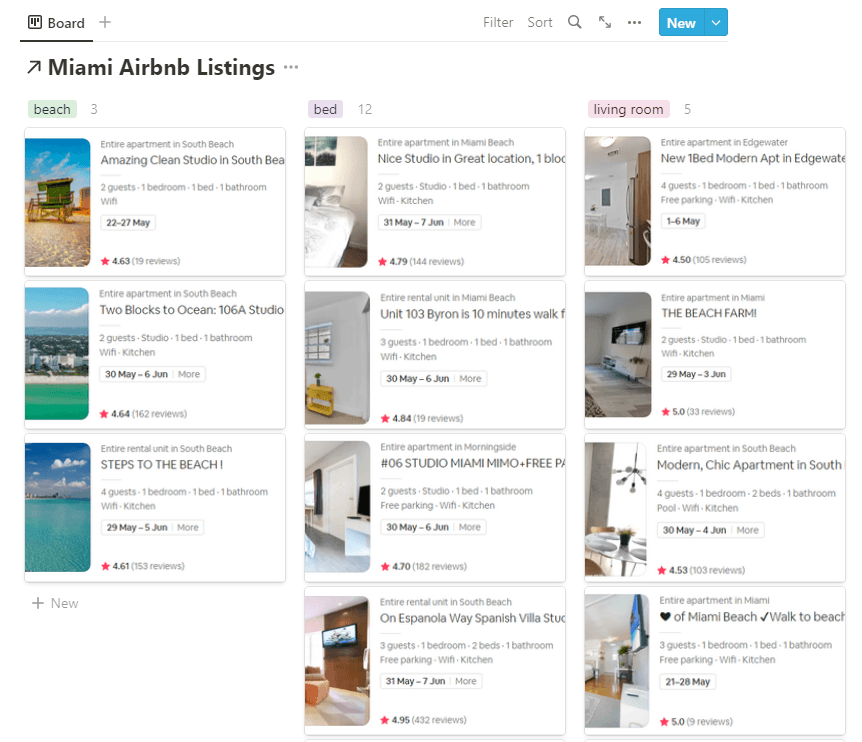Click the photo thumbnail on STEPS TO THE BEACH
The height and width of the screenshot is (742, 862).
57,507
